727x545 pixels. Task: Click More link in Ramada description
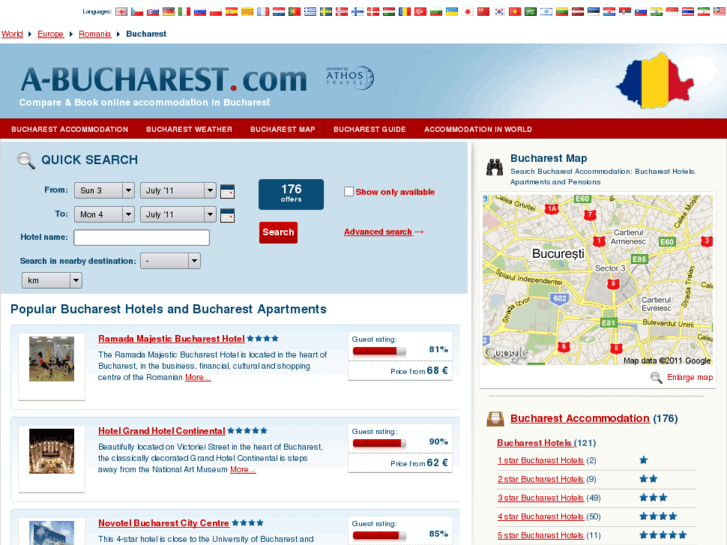point(198,378)
